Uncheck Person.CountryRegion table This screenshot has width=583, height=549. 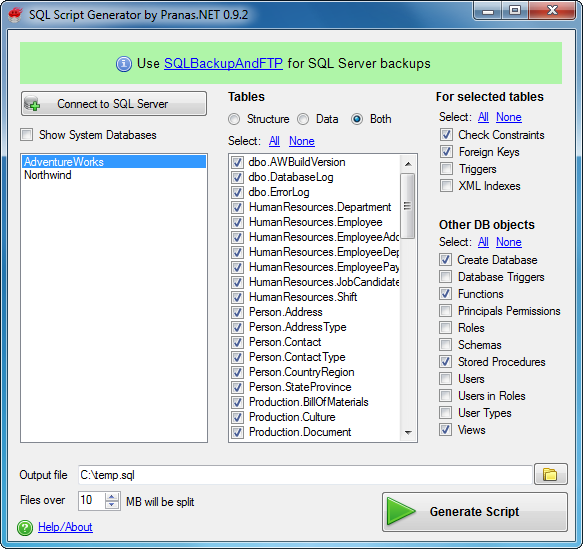[237, 372]
